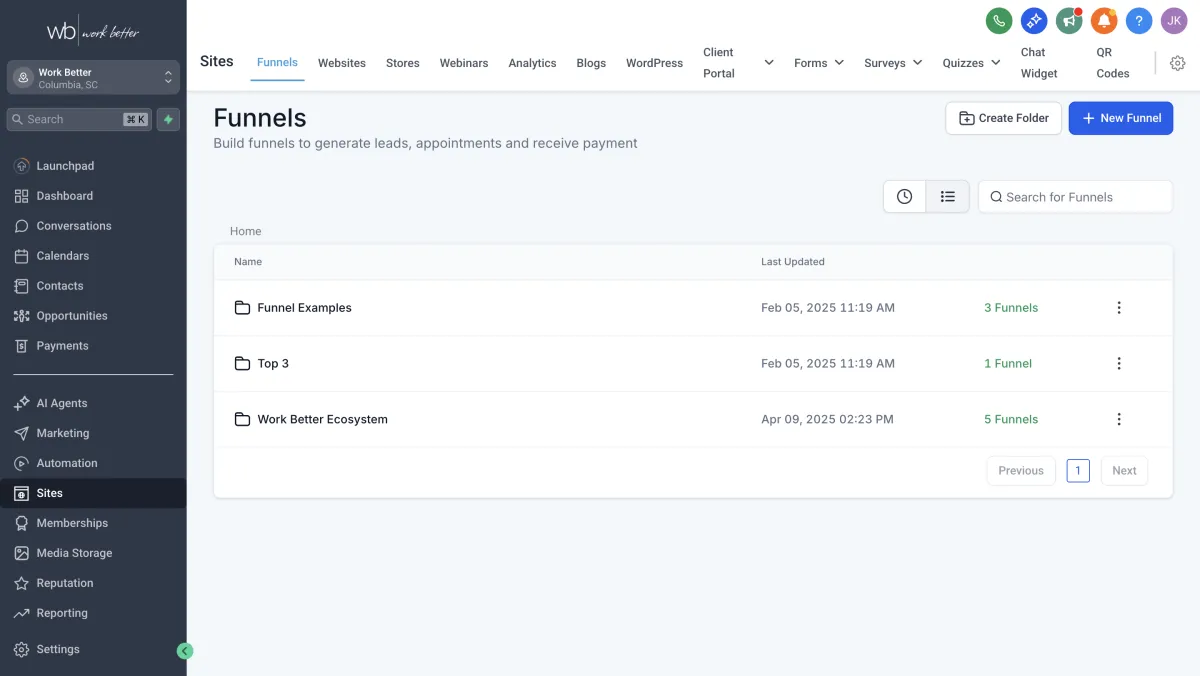
Task: Switch to the Websites tab
Action: point(342,63)
